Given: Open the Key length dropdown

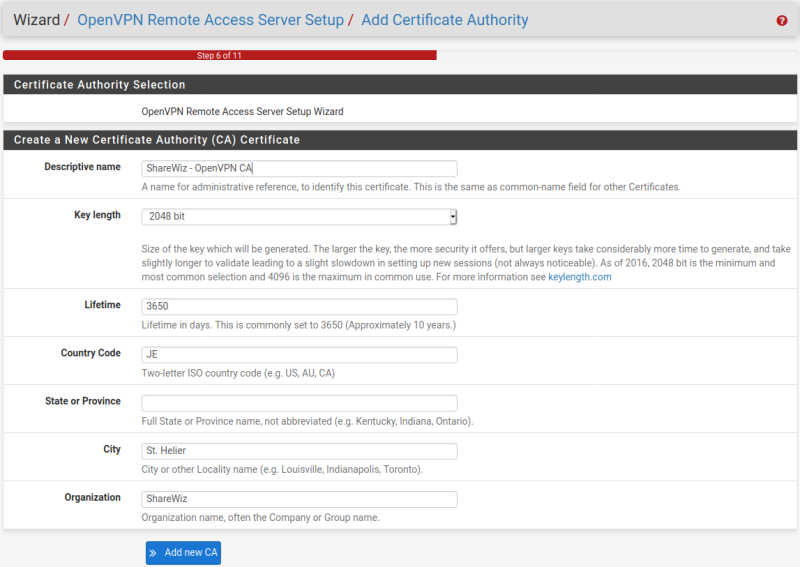Looking at the screenshot, I should tap(299, 216).
